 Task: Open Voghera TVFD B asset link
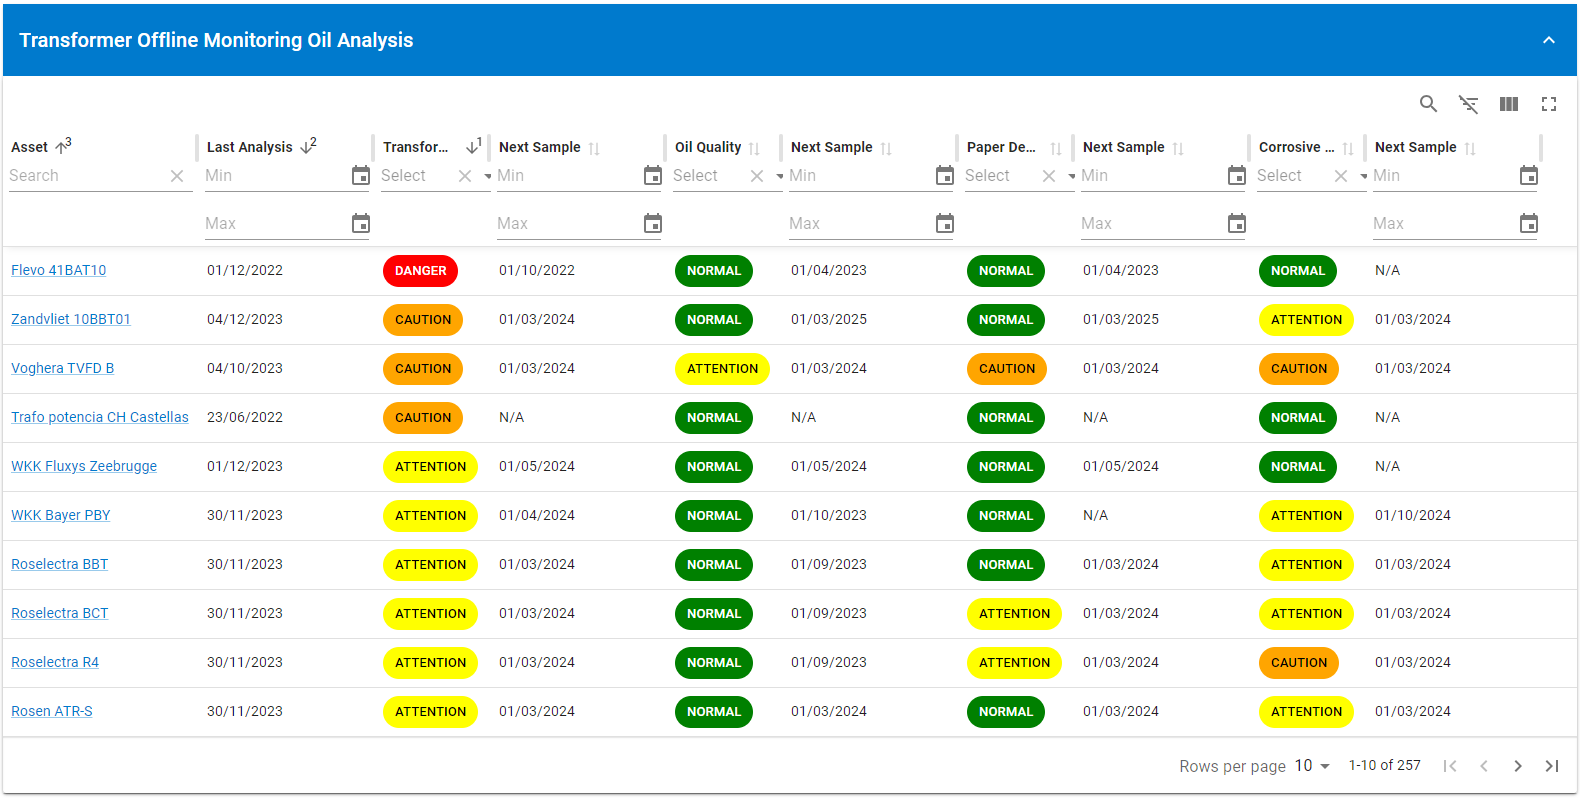tap(62, 369)
